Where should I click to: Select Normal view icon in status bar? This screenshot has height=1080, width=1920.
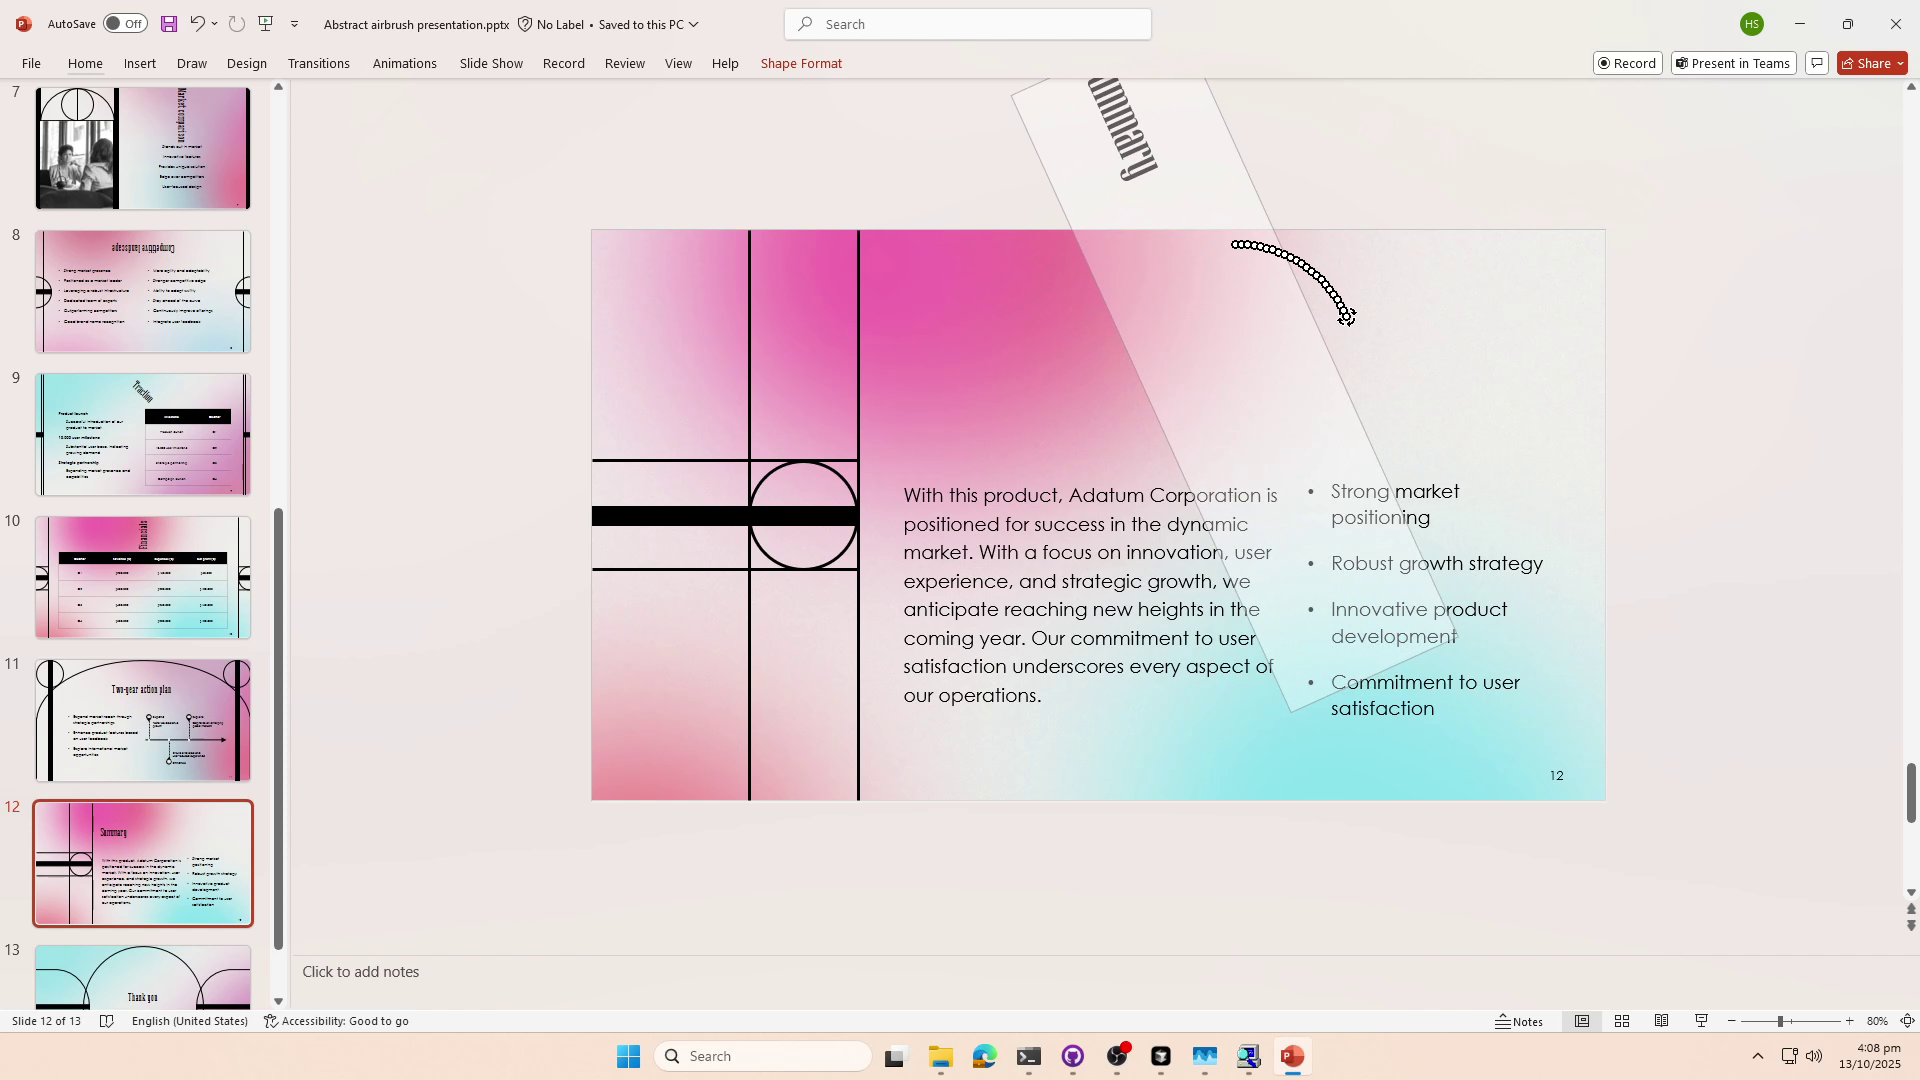click(1583, 1021)
